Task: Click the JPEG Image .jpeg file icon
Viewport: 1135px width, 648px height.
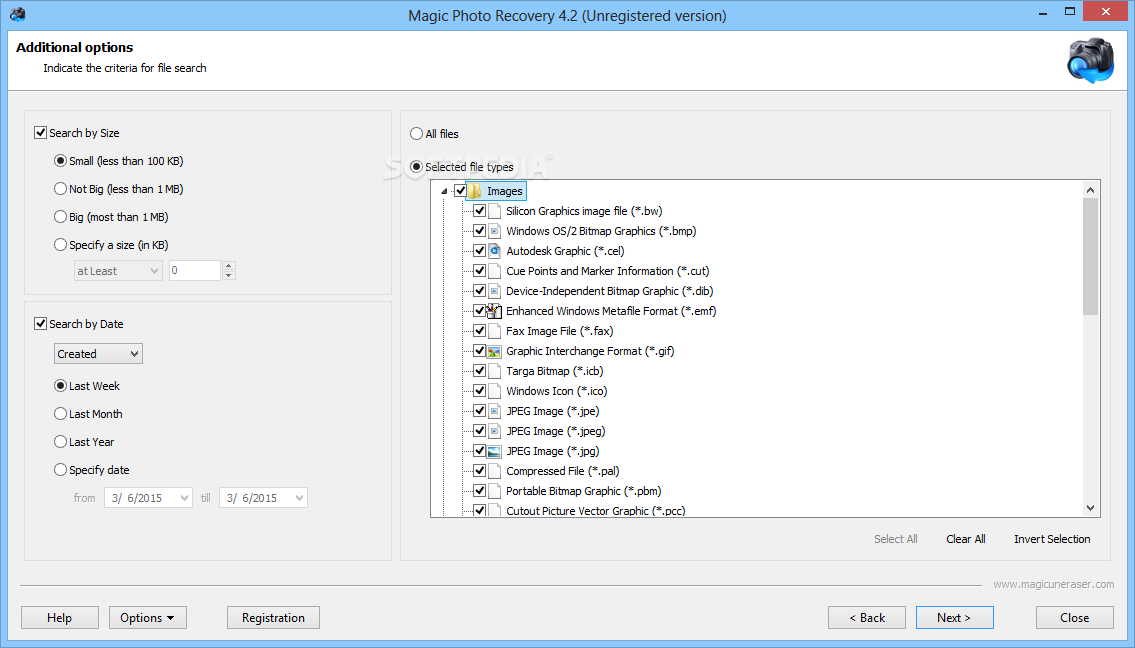Action: click(x=494, y=431)
